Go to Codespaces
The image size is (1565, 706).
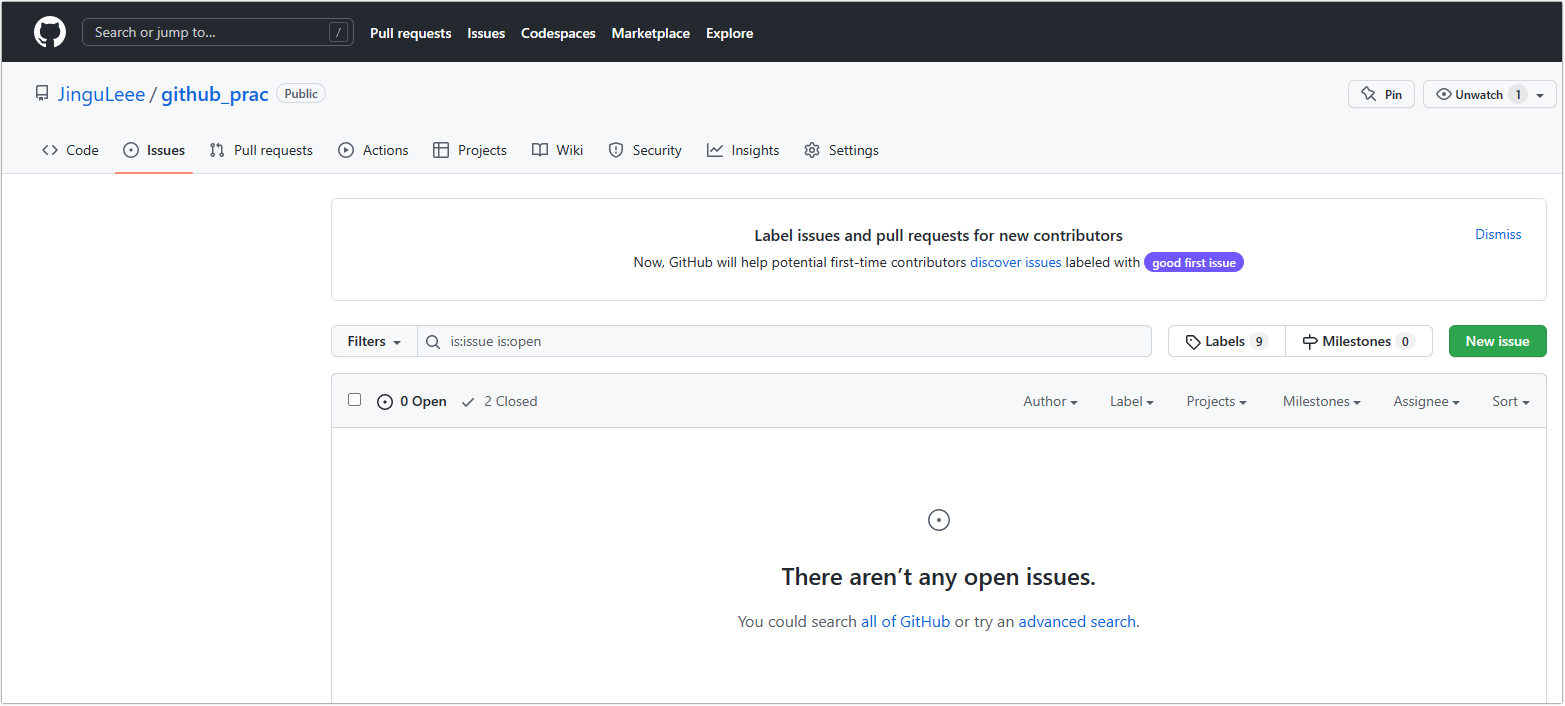click(x=558, y=33)
